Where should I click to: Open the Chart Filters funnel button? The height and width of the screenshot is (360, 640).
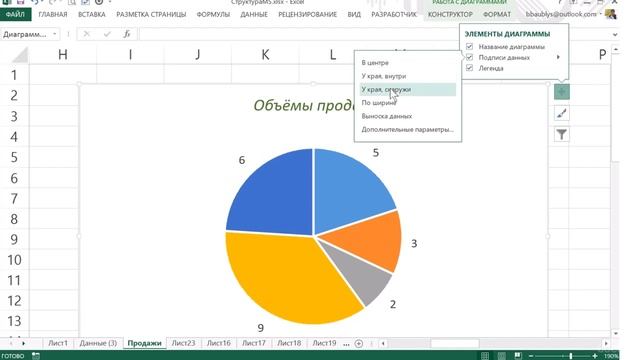pyautogui.click(x=562, y=134)
